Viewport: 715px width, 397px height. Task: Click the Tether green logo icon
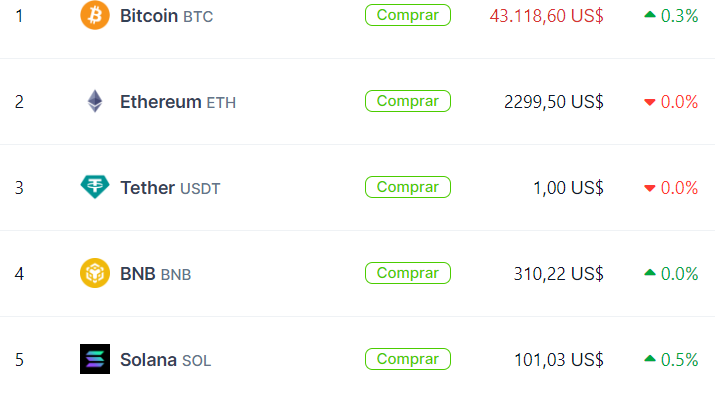click(95, 187)
